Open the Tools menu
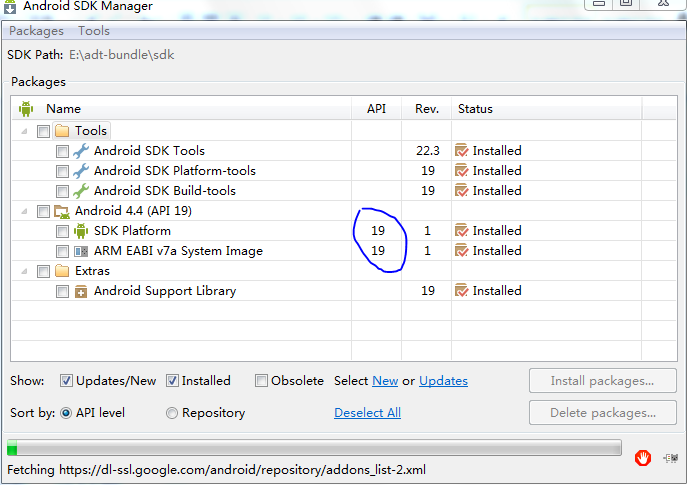 tap(94, 31)
